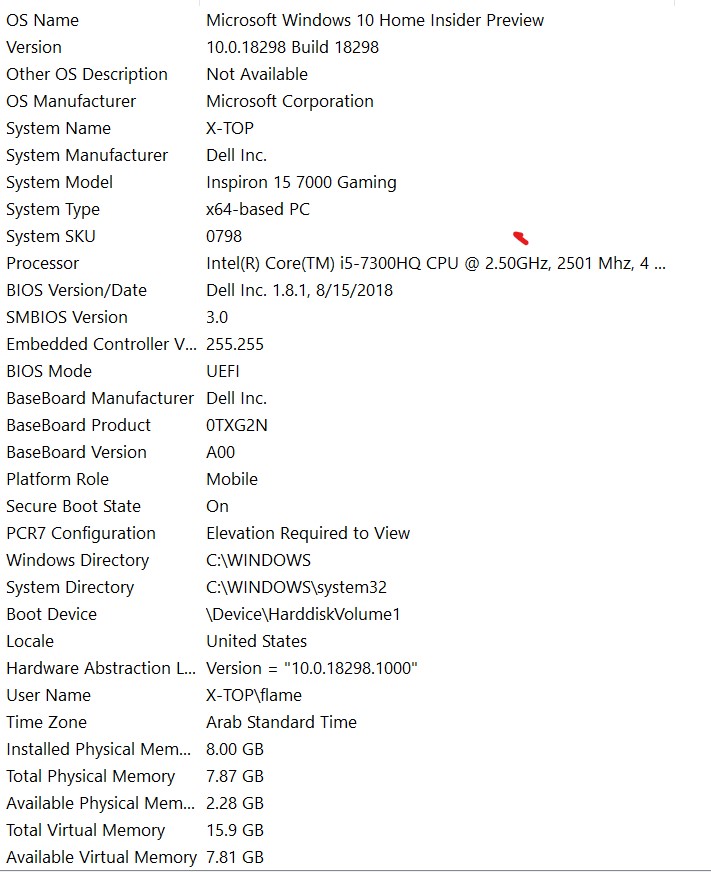Click the '15.9 GB' value

pos(235,830)
